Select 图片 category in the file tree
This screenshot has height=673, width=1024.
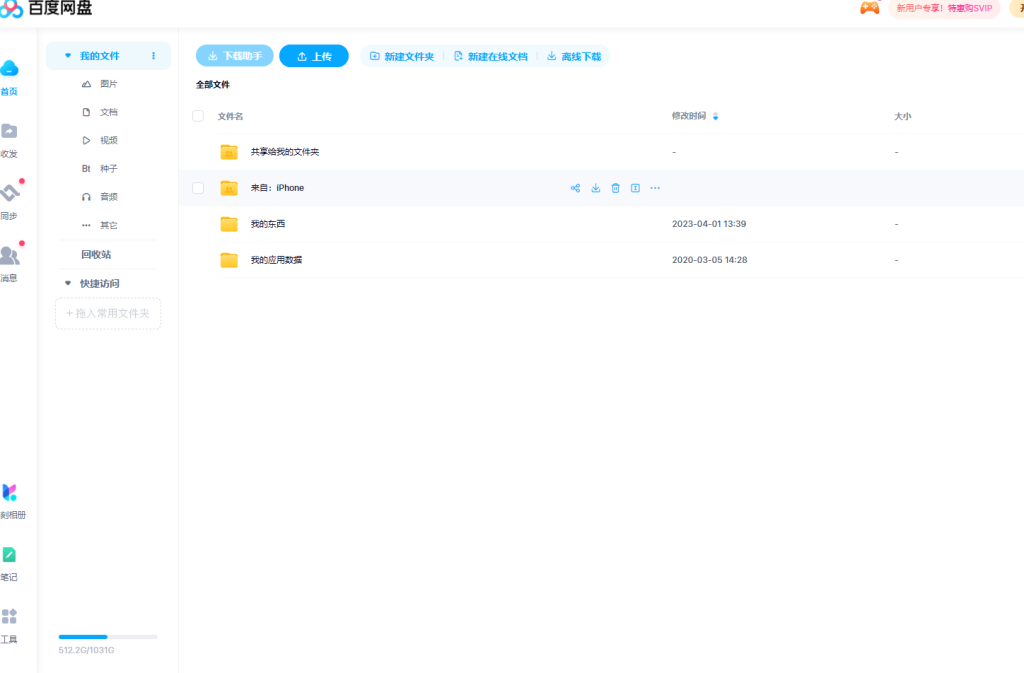pyautogui.click(x=108, y=84)
